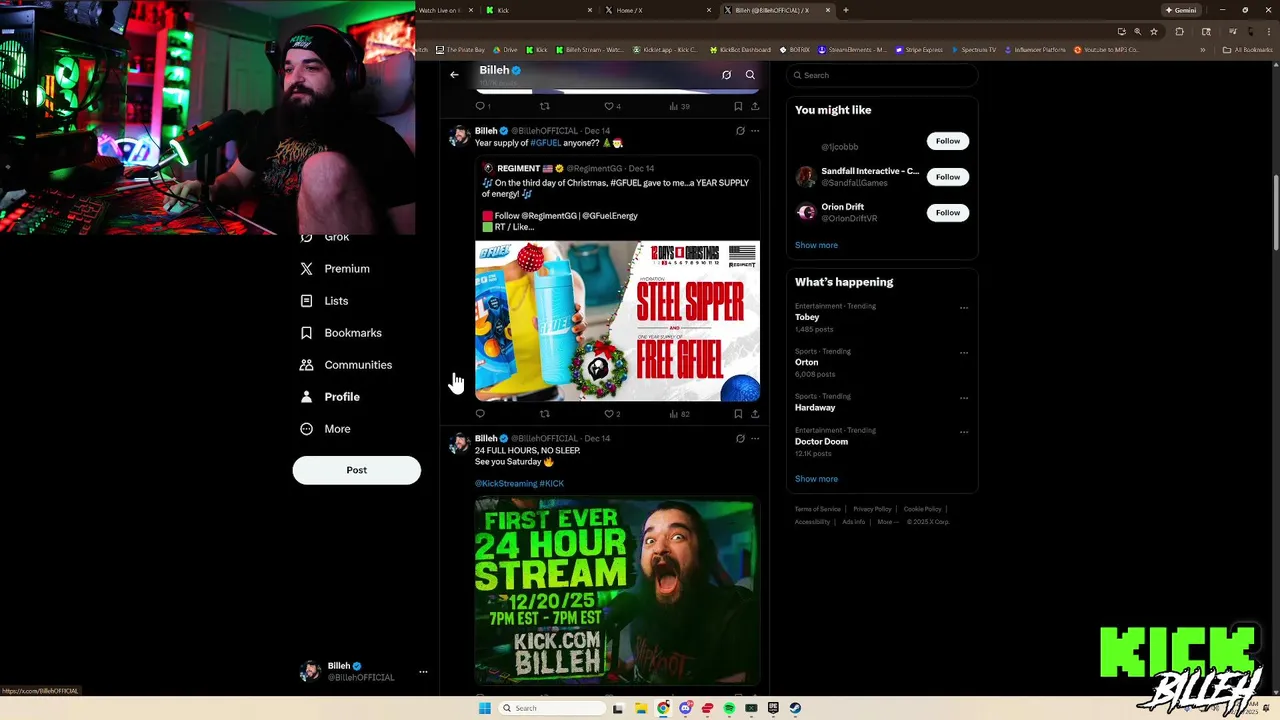Open the Doctor Doom trending topic
The image size is (1280, 720).
pos(821,442)
